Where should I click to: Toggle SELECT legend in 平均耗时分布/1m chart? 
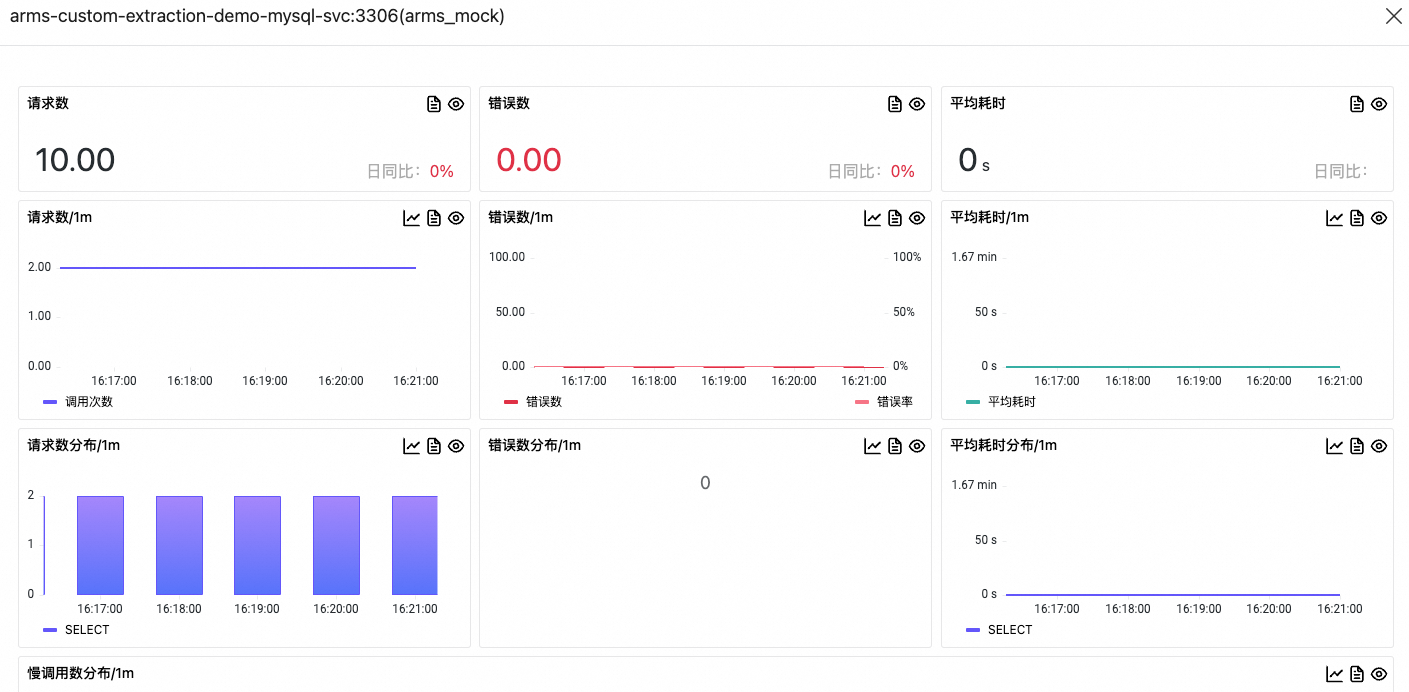[x=999, y=630]
